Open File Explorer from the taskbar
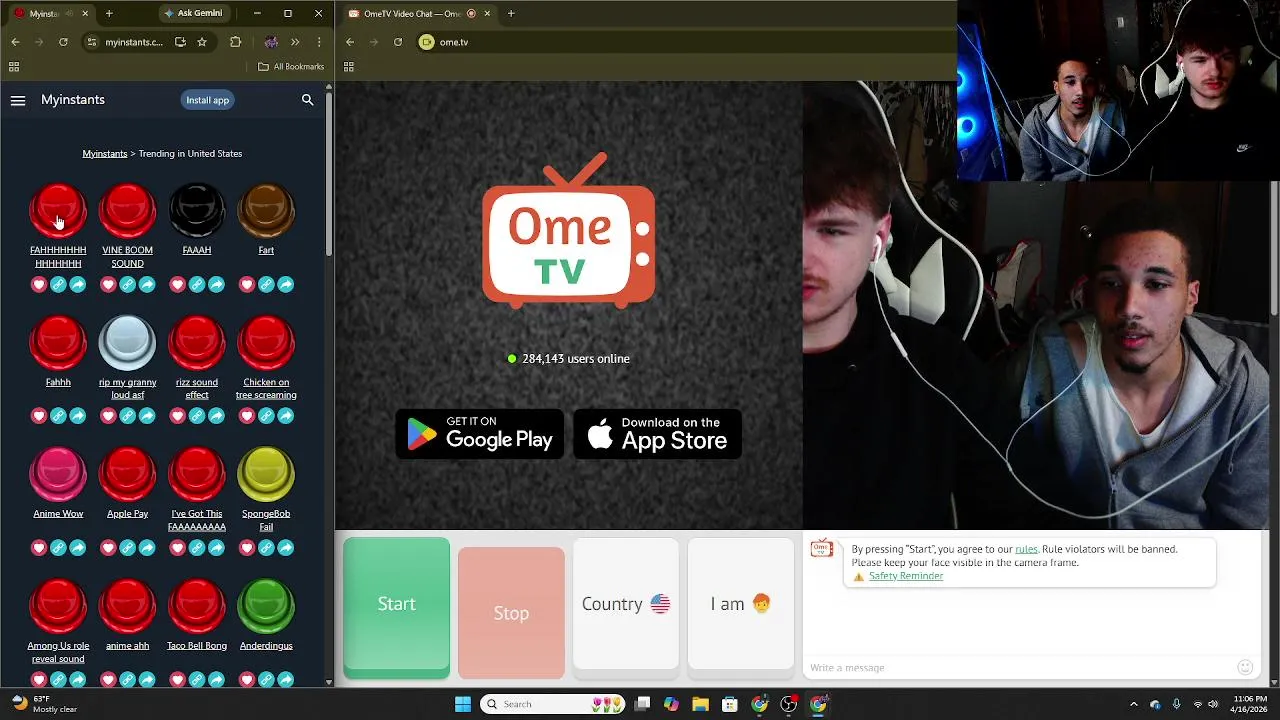Image resolution: width=1280 pixels, height=720 pixels. coord(700,704)
